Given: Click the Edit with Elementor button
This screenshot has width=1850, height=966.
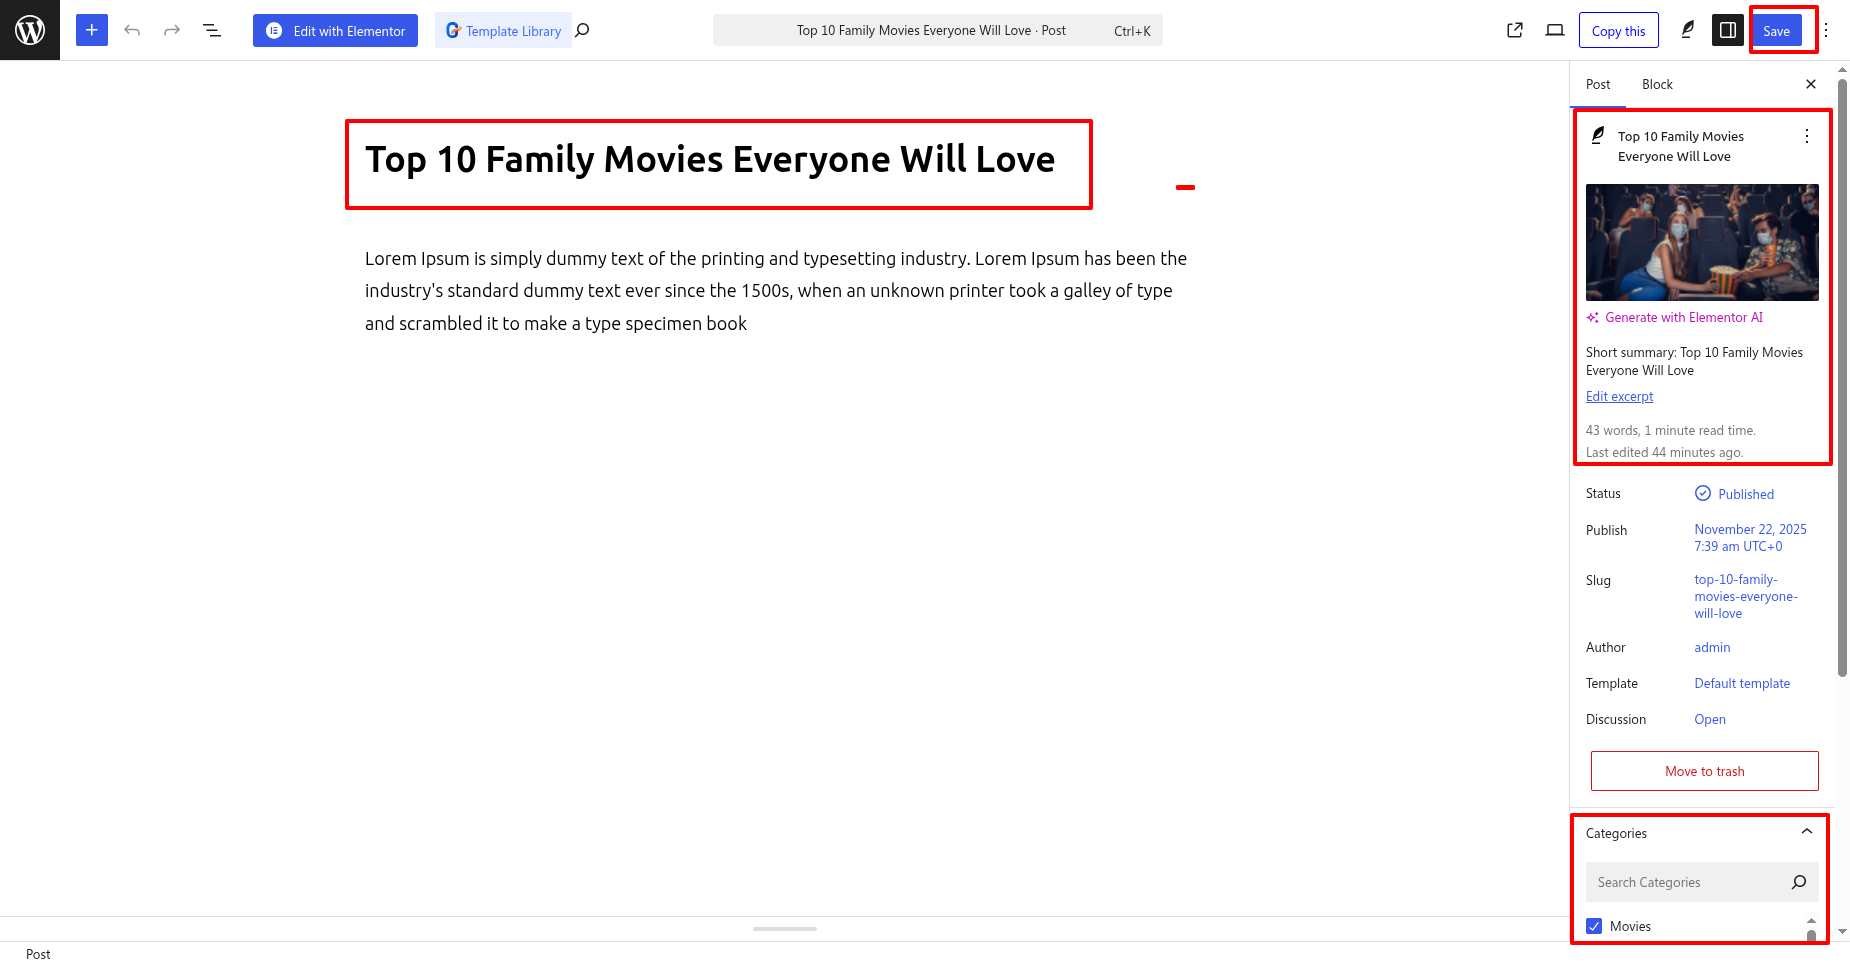Looking at the screenshot, I should [x=335, y=30].
